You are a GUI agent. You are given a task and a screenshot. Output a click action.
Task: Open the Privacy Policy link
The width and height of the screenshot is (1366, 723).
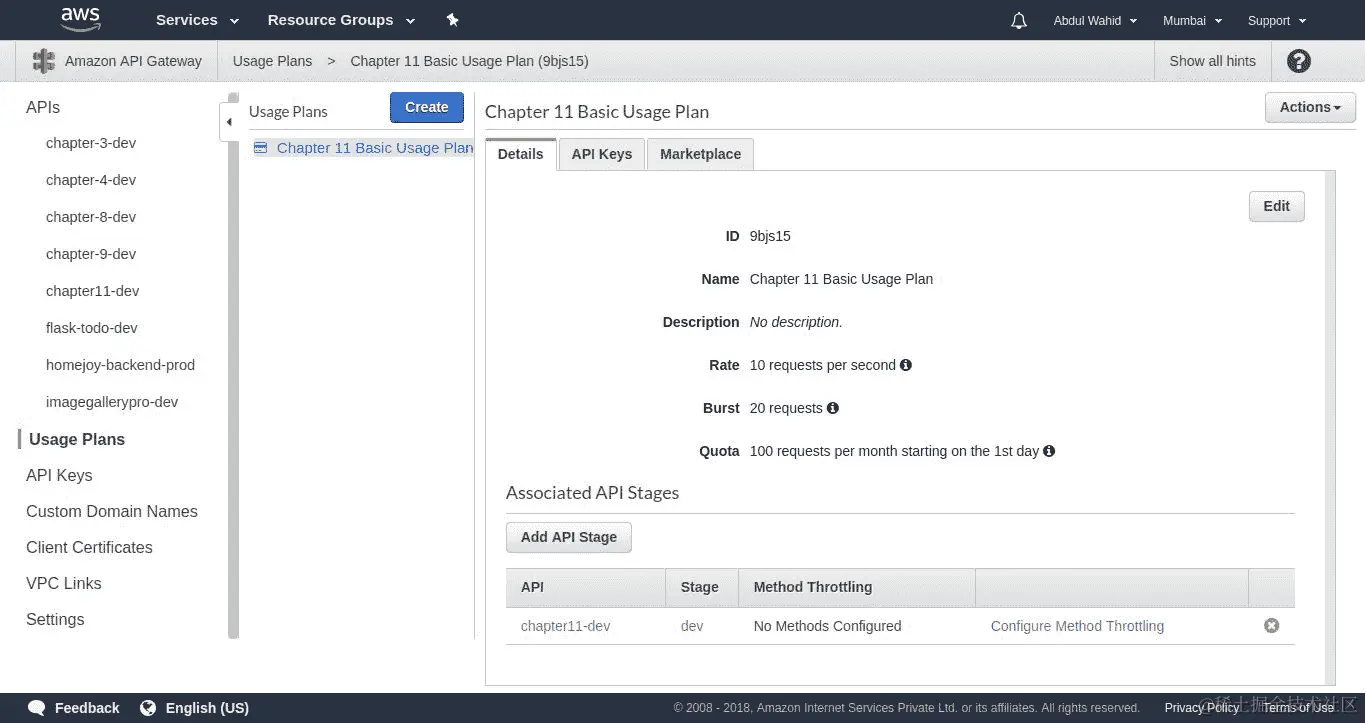(1202, 708)
